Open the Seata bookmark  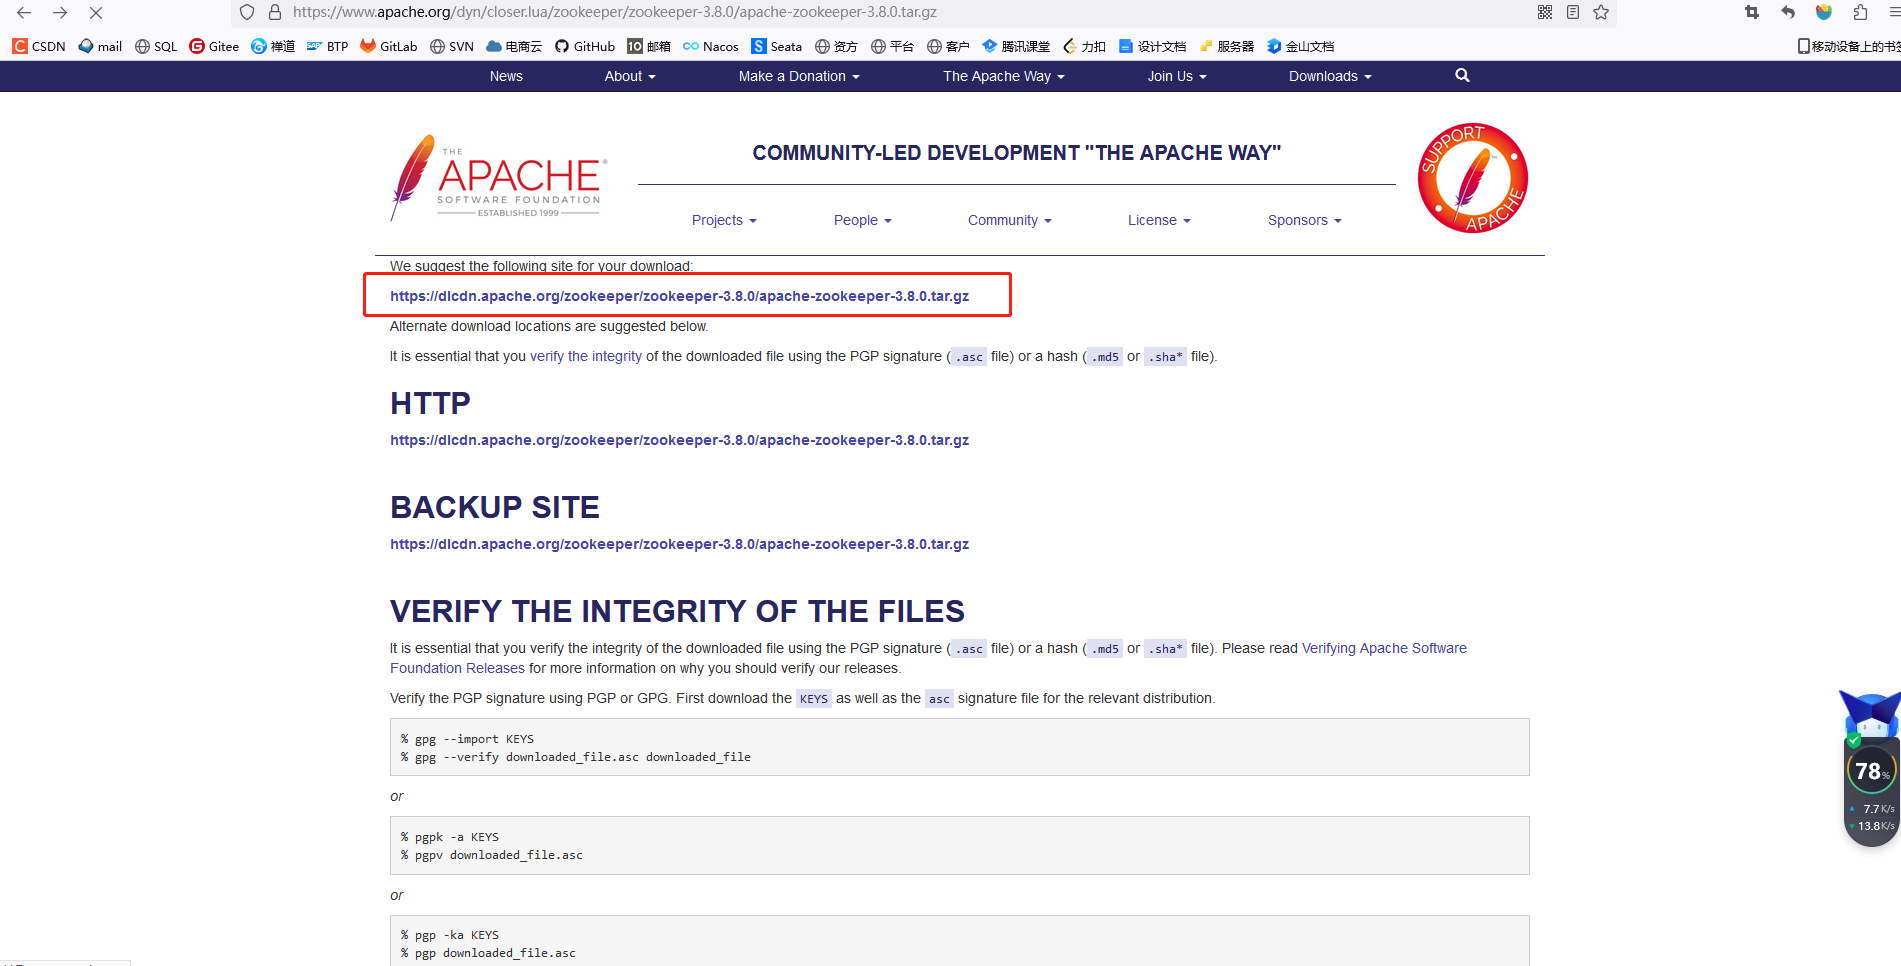pyautogui.click(x=777, y=46)
